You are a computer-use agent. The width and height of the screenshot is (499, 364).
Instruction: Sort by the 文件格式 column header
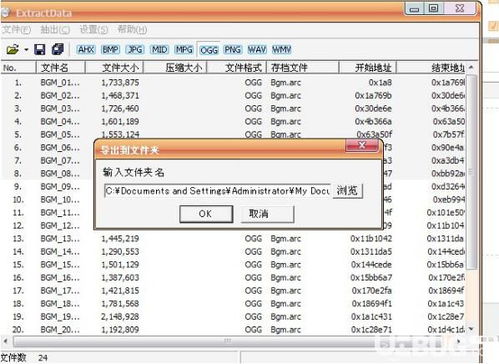(237, 68)
